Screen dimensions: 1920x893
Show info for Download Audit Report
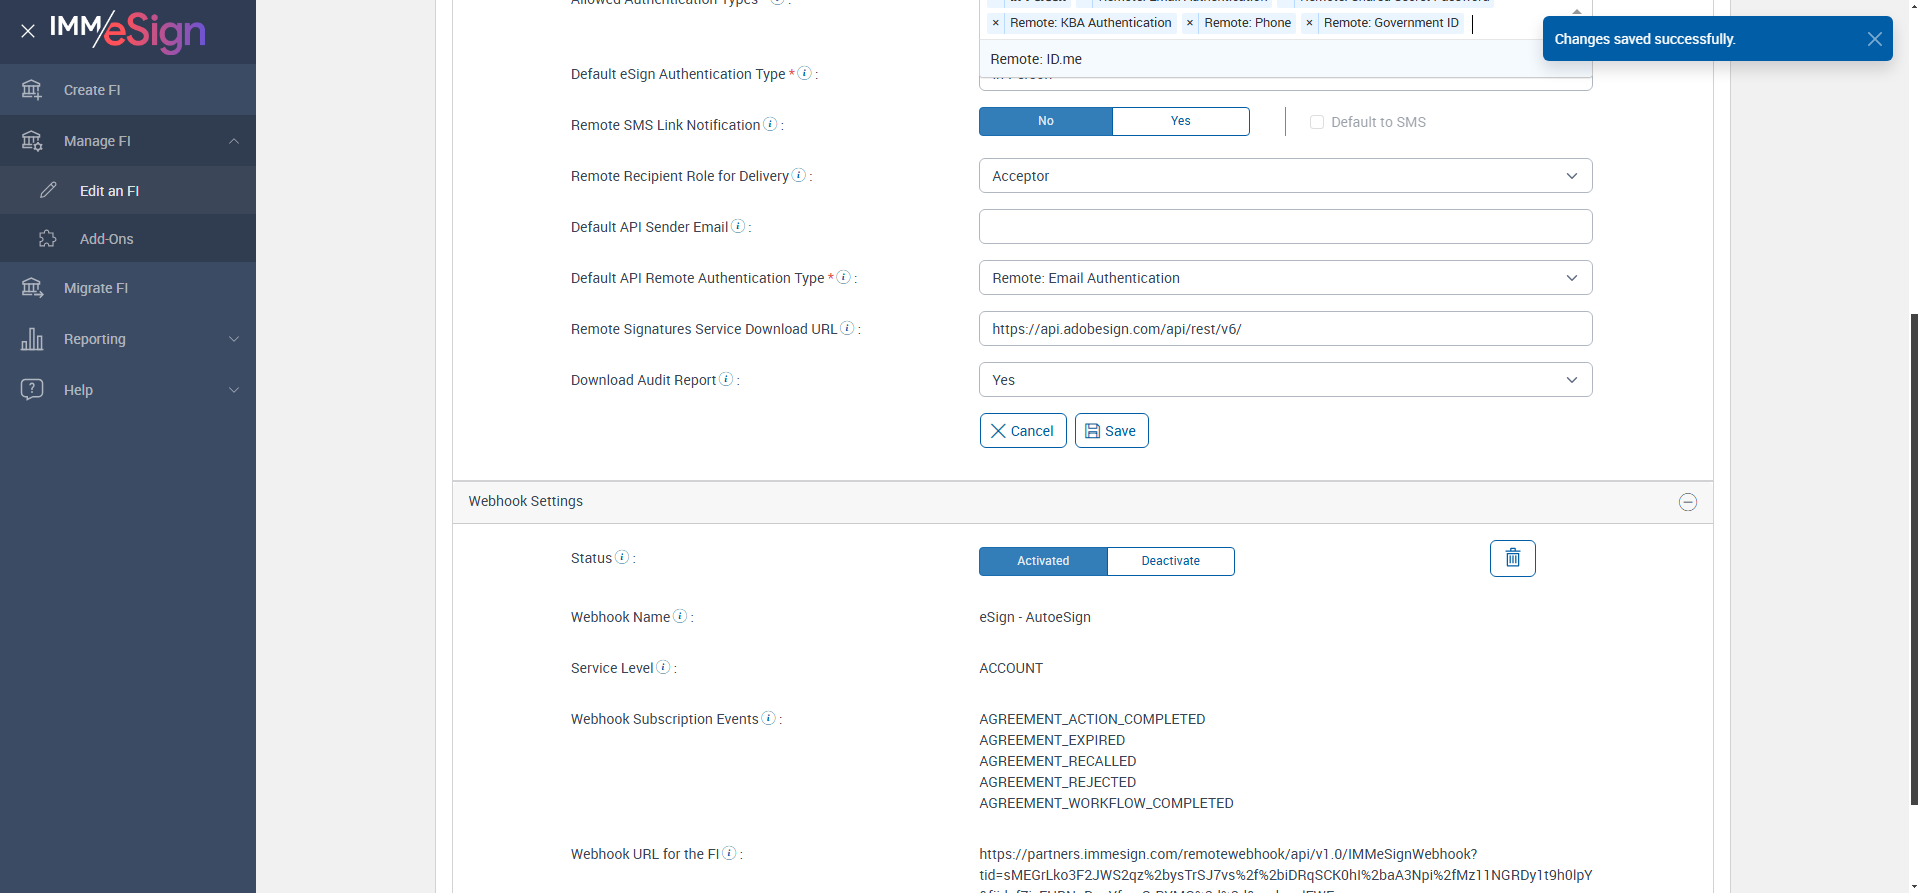click(x=726, y=379)
